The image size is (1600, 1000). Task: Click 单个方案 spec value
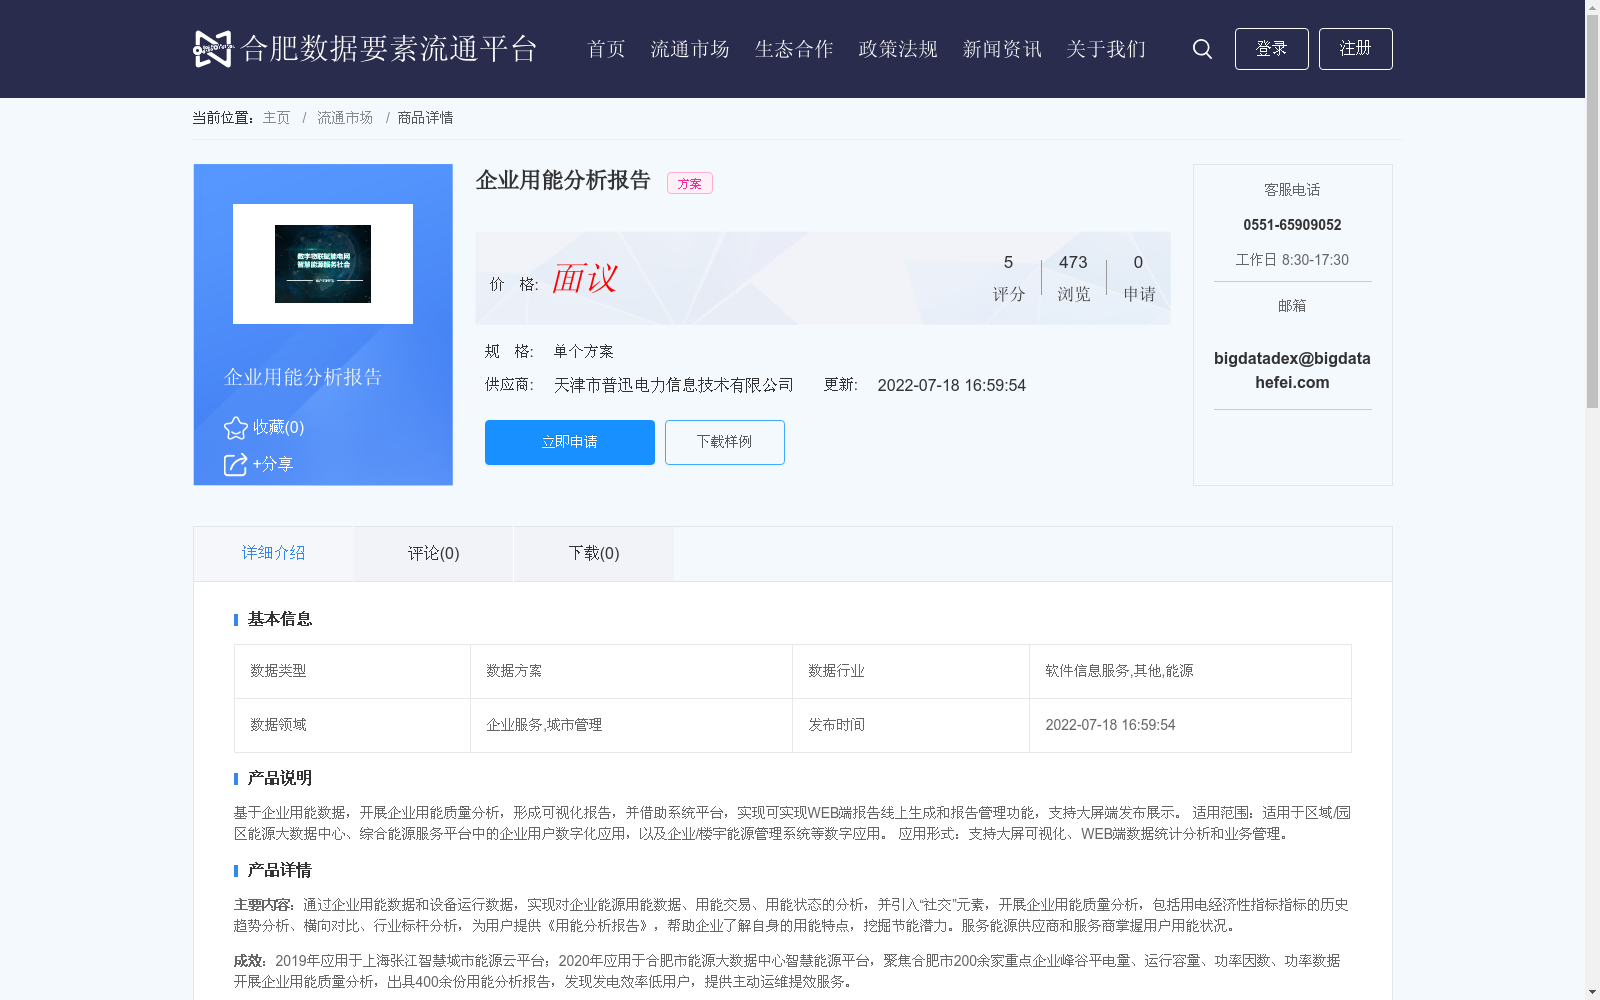coord(584,351)
